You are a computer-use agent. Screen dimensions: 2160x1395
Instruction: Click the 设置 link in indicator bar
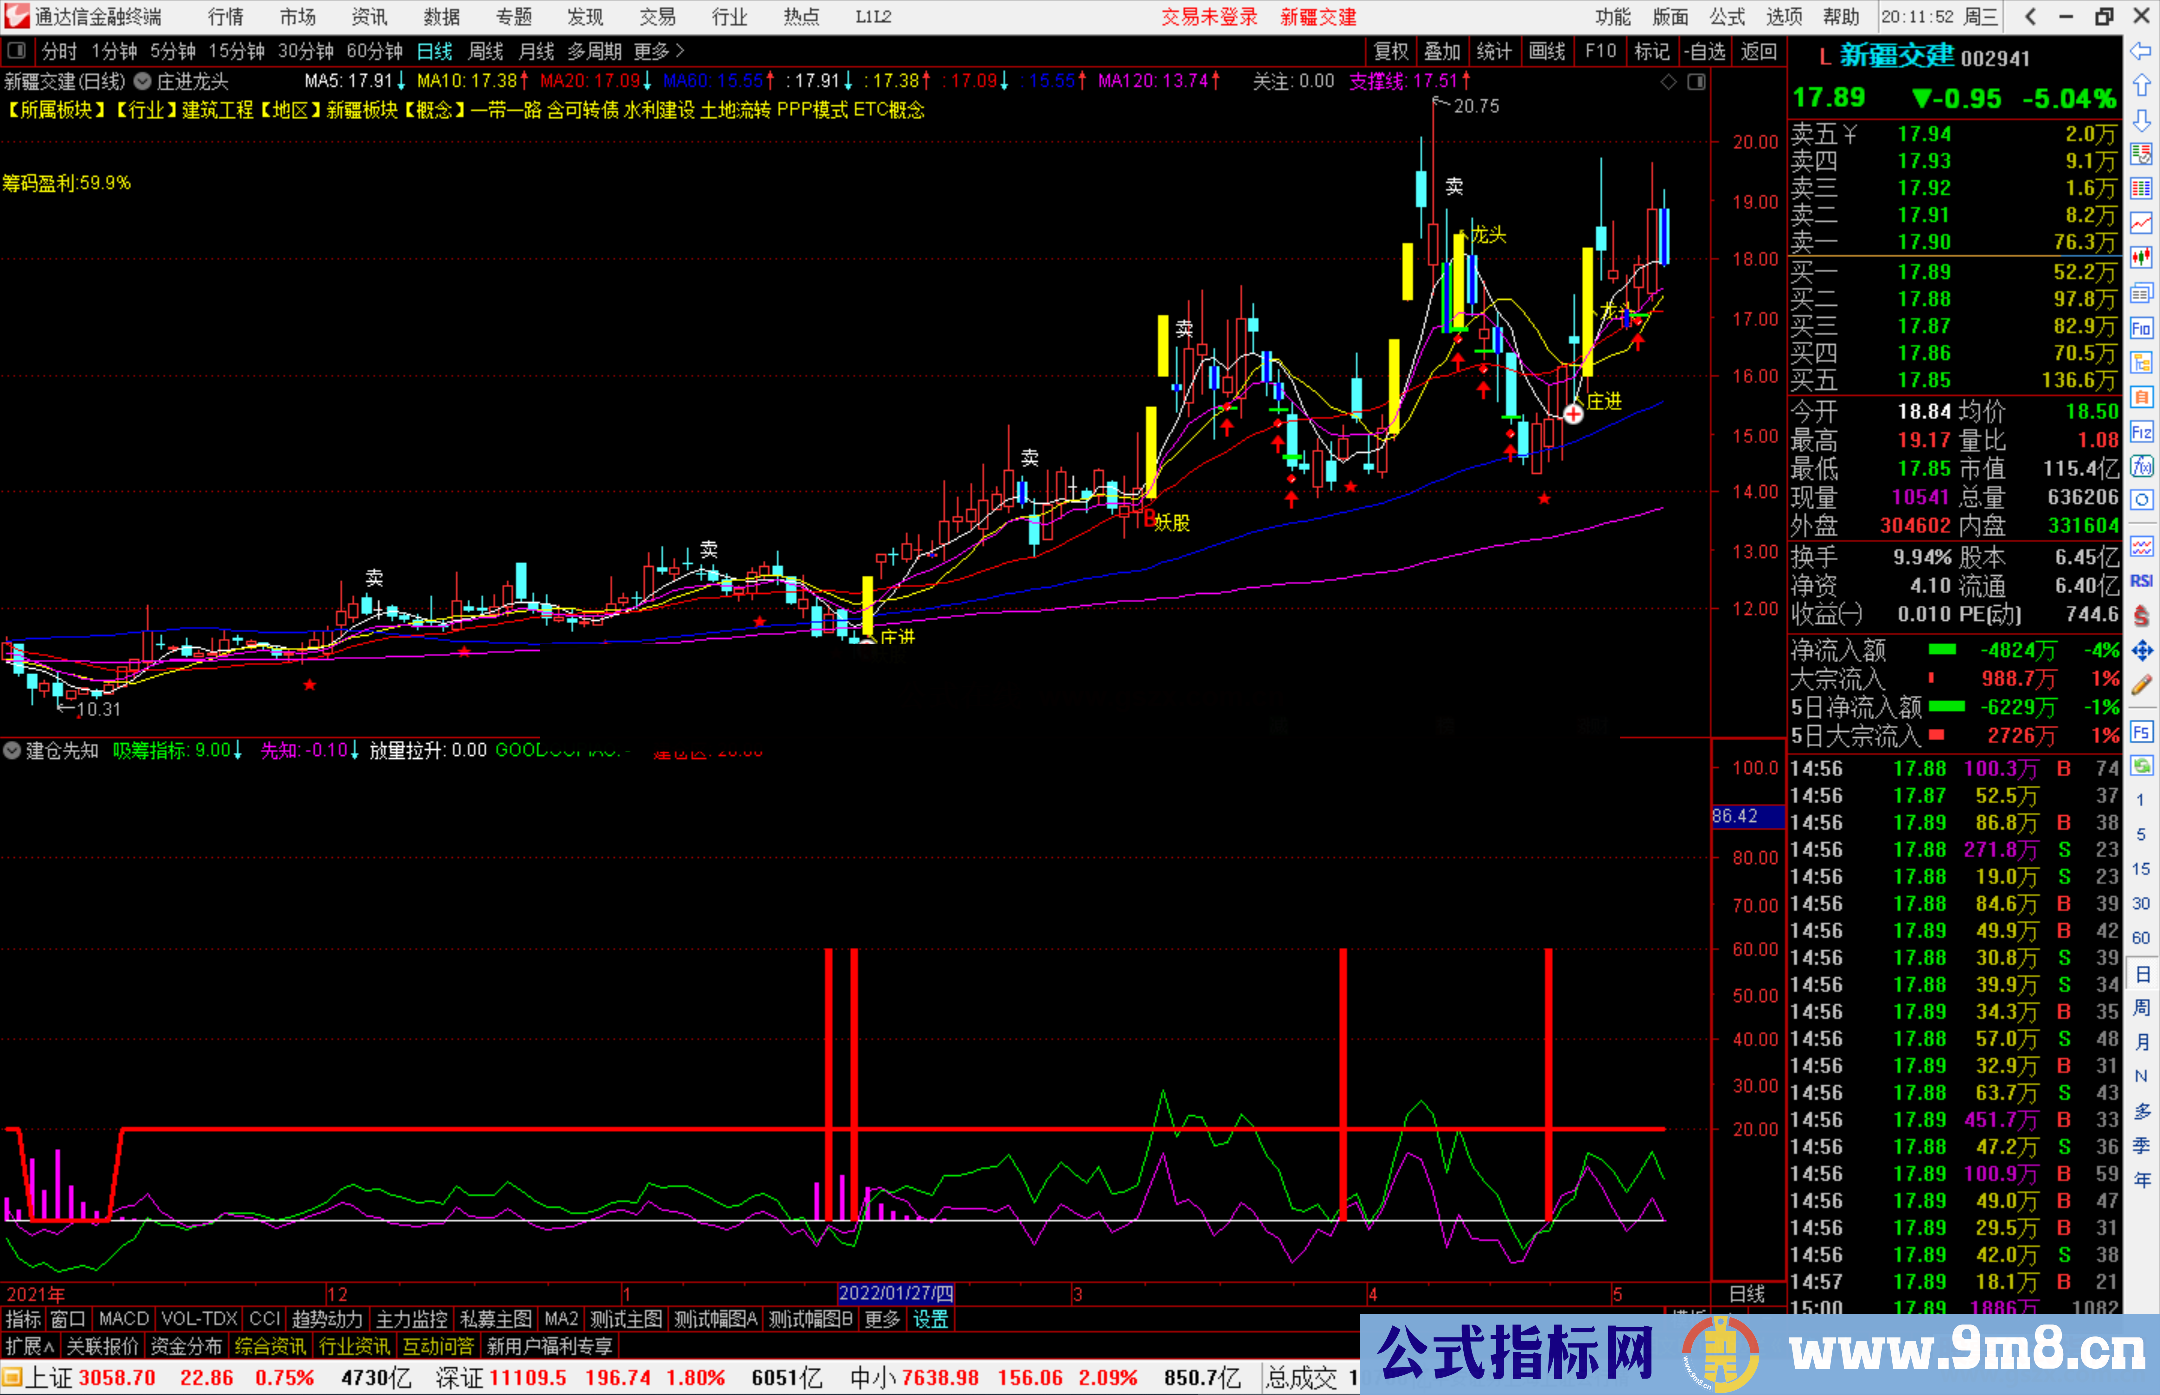click(930, 1319)
